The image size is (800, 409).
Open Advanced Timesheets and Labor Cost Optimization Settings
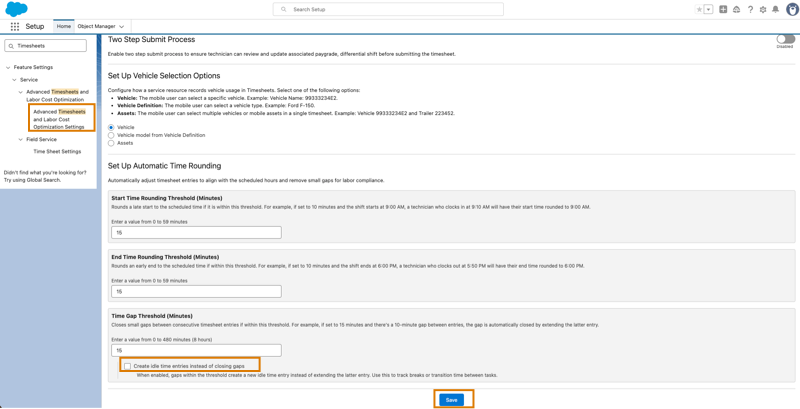coord(60,119)
